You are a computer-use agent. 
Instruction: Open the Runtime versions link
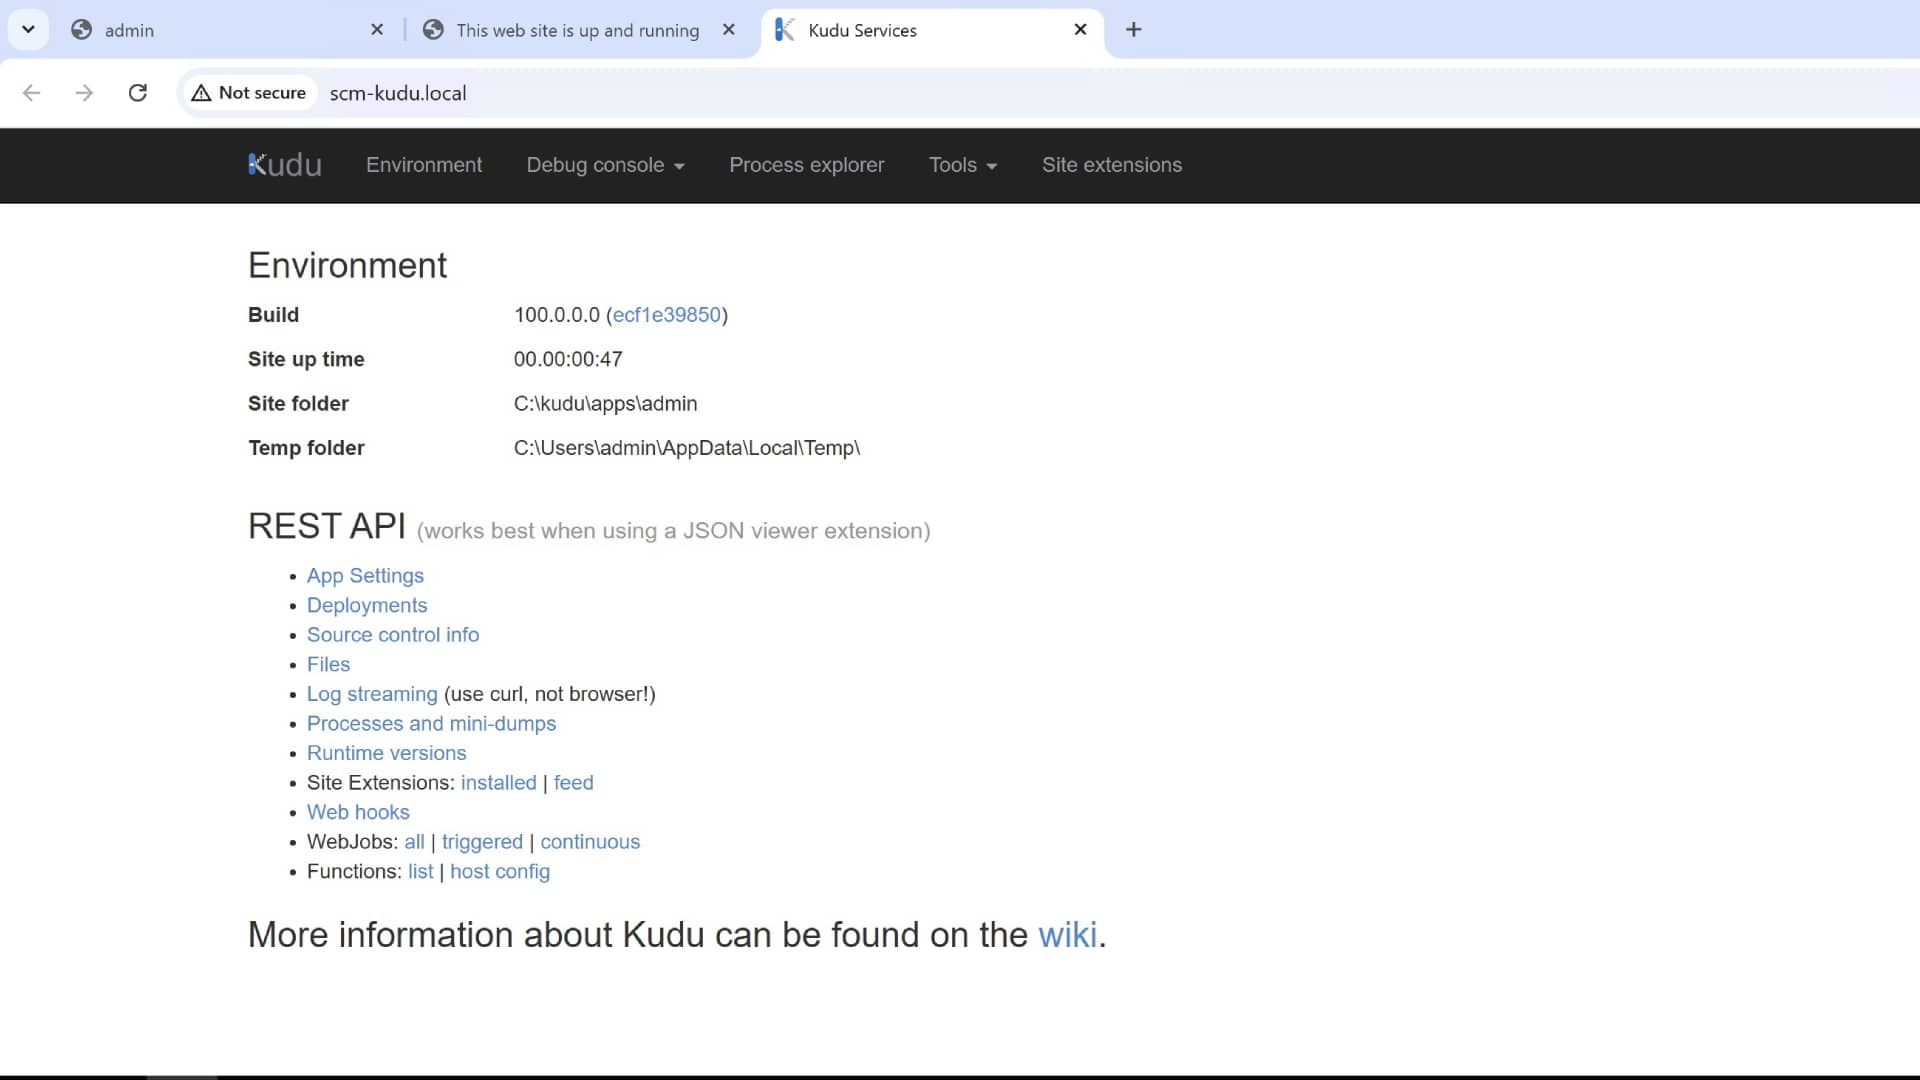coord(386,753)
